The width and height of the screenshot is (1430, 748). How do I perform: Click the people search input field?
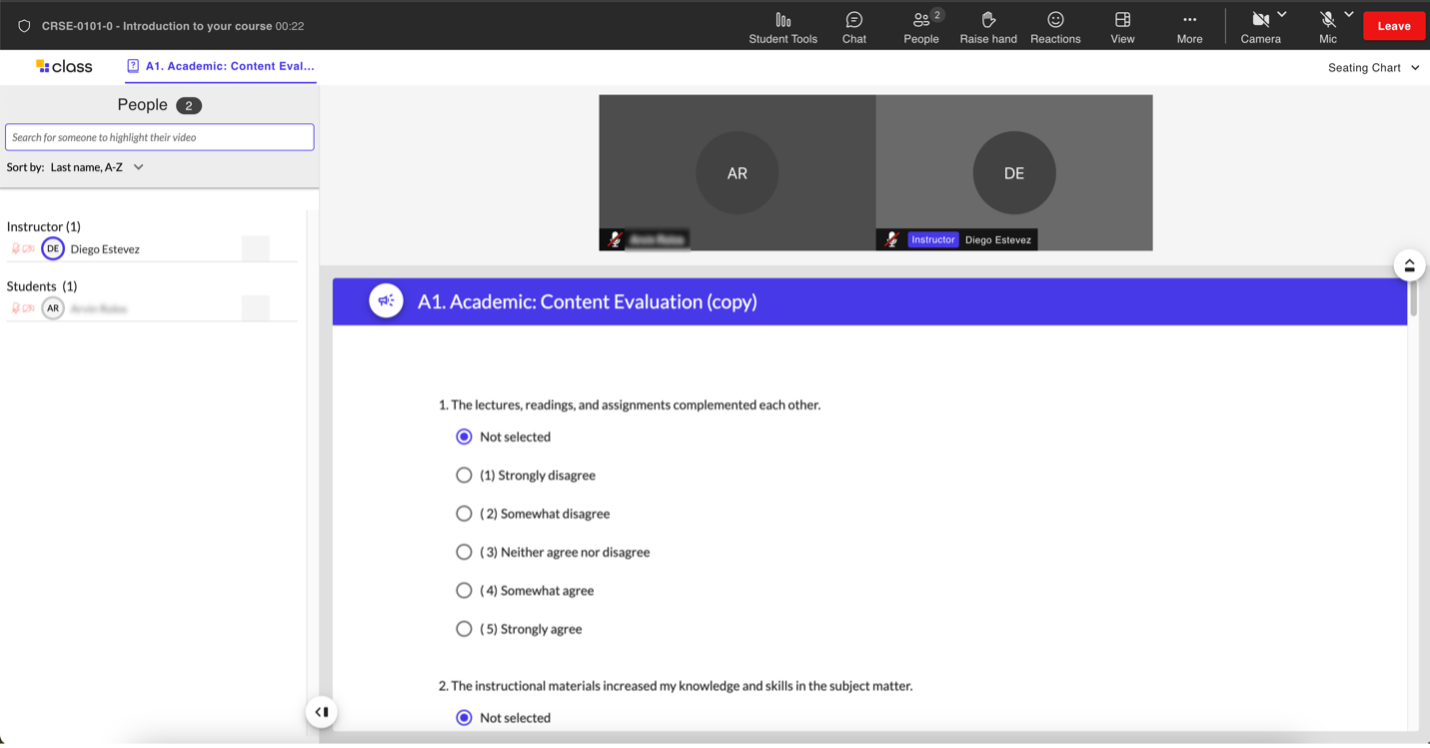click(x=160, y=137)
